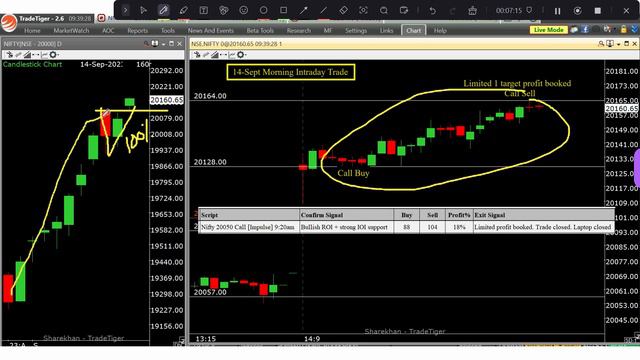Close the recording toolbar
The width and height of the screenshot is (640, 360).
(627, 11)
